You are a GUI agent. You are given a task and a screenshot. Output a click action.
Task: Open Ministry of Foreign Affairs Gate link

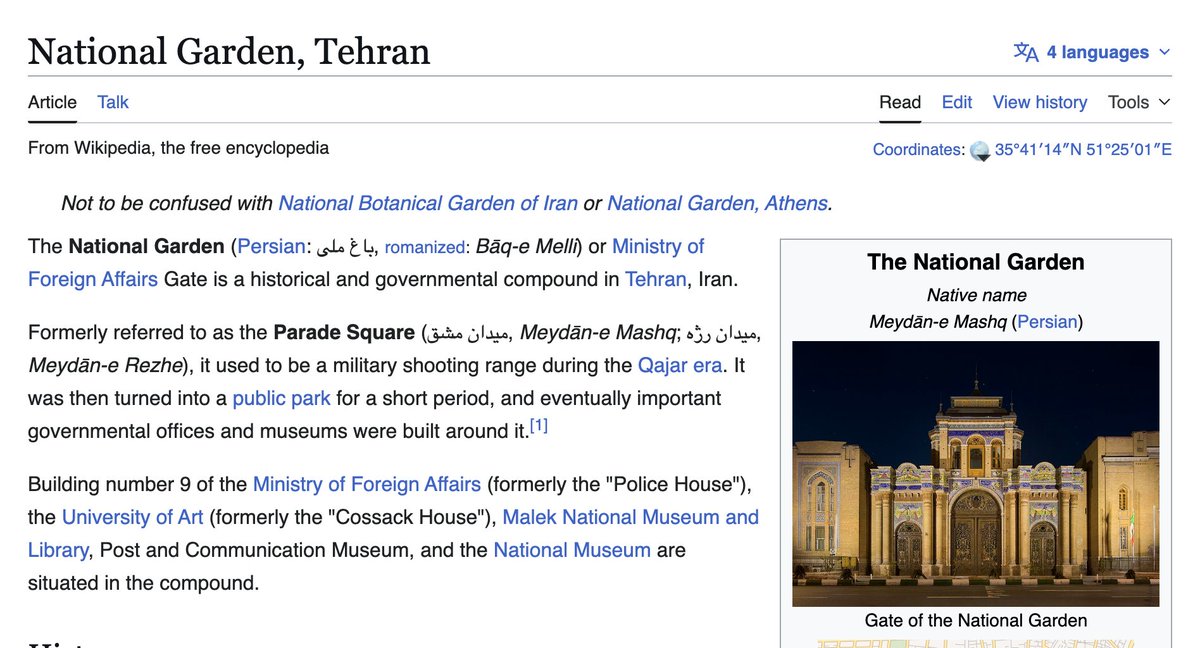point(658,246)
